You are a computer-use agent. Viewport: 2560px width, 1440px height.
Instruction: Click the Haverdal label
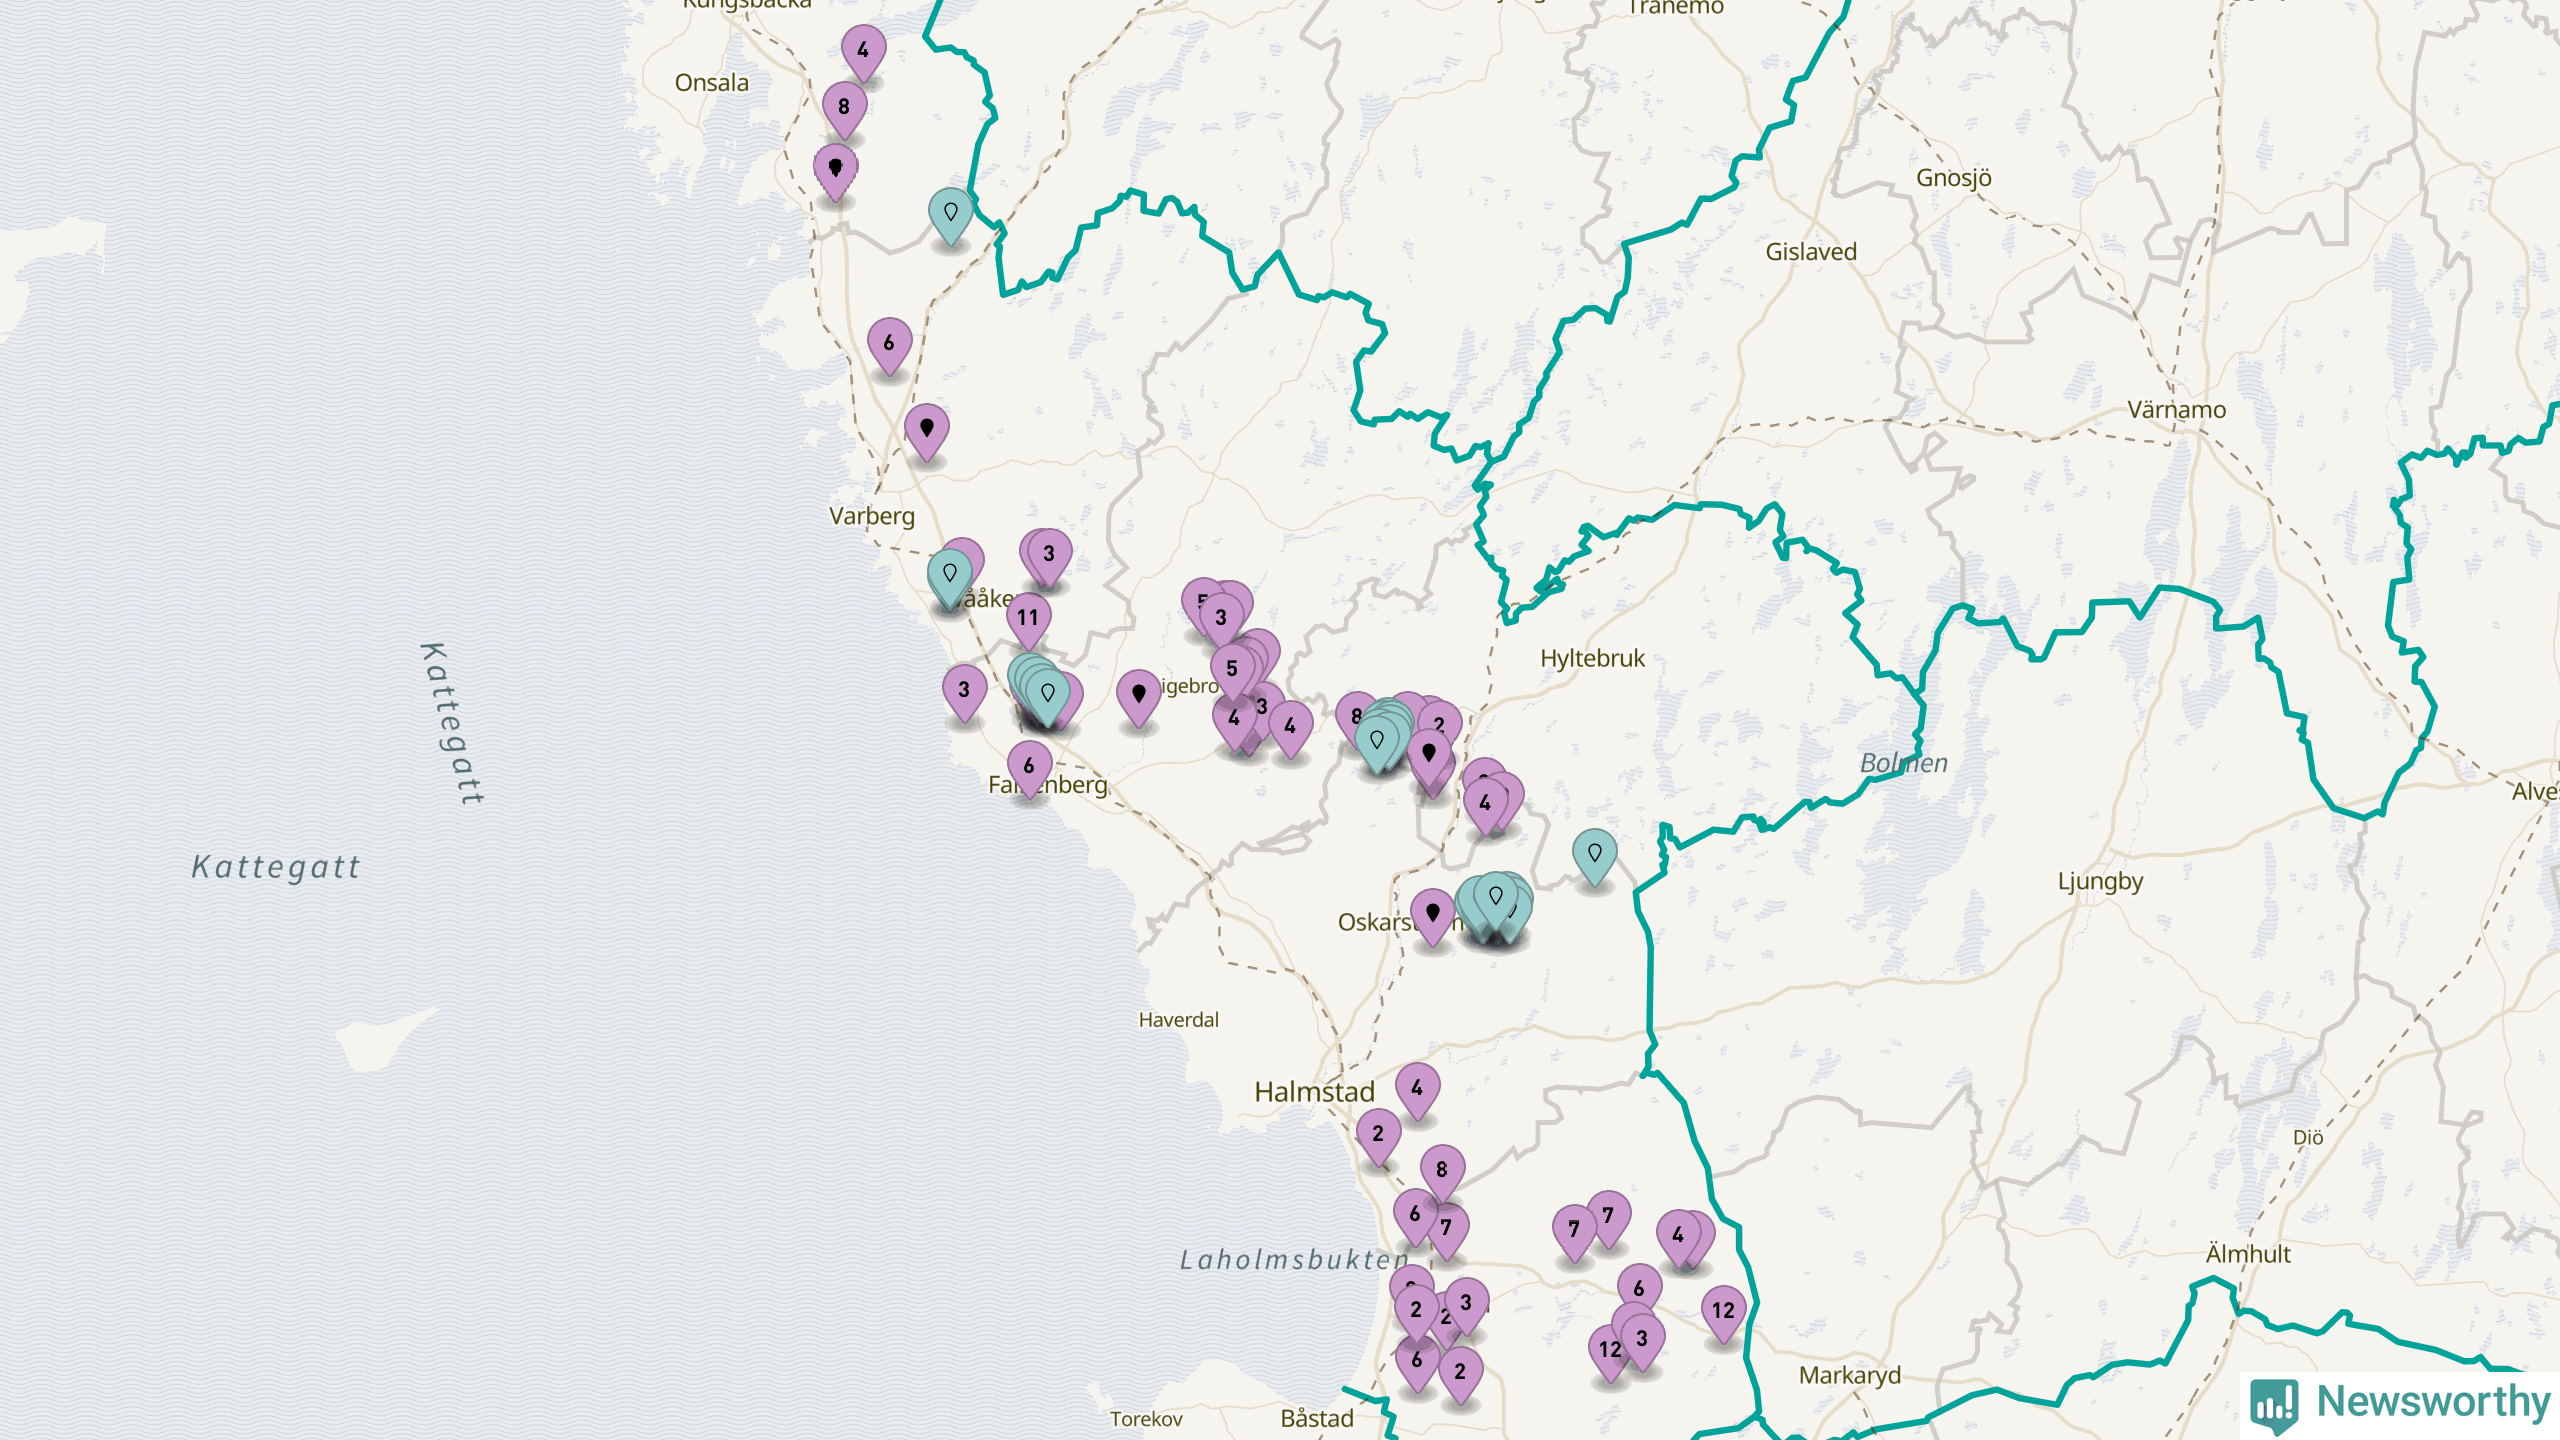point(1179,1020)
